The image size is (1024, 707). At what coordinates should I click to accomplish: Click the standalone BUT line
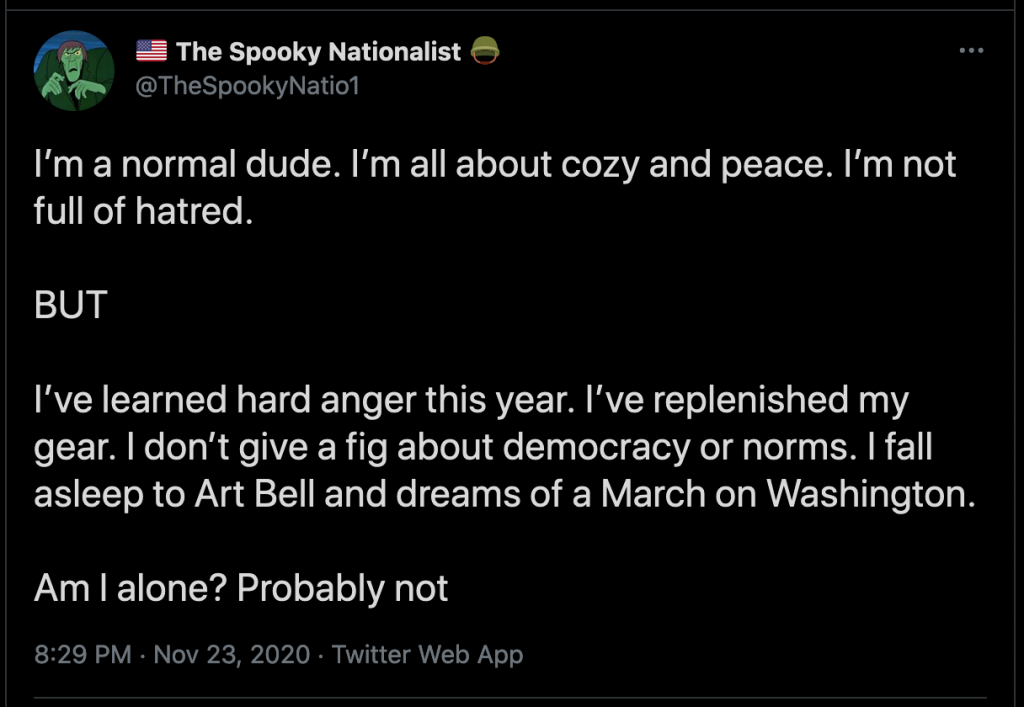[71, 305]
